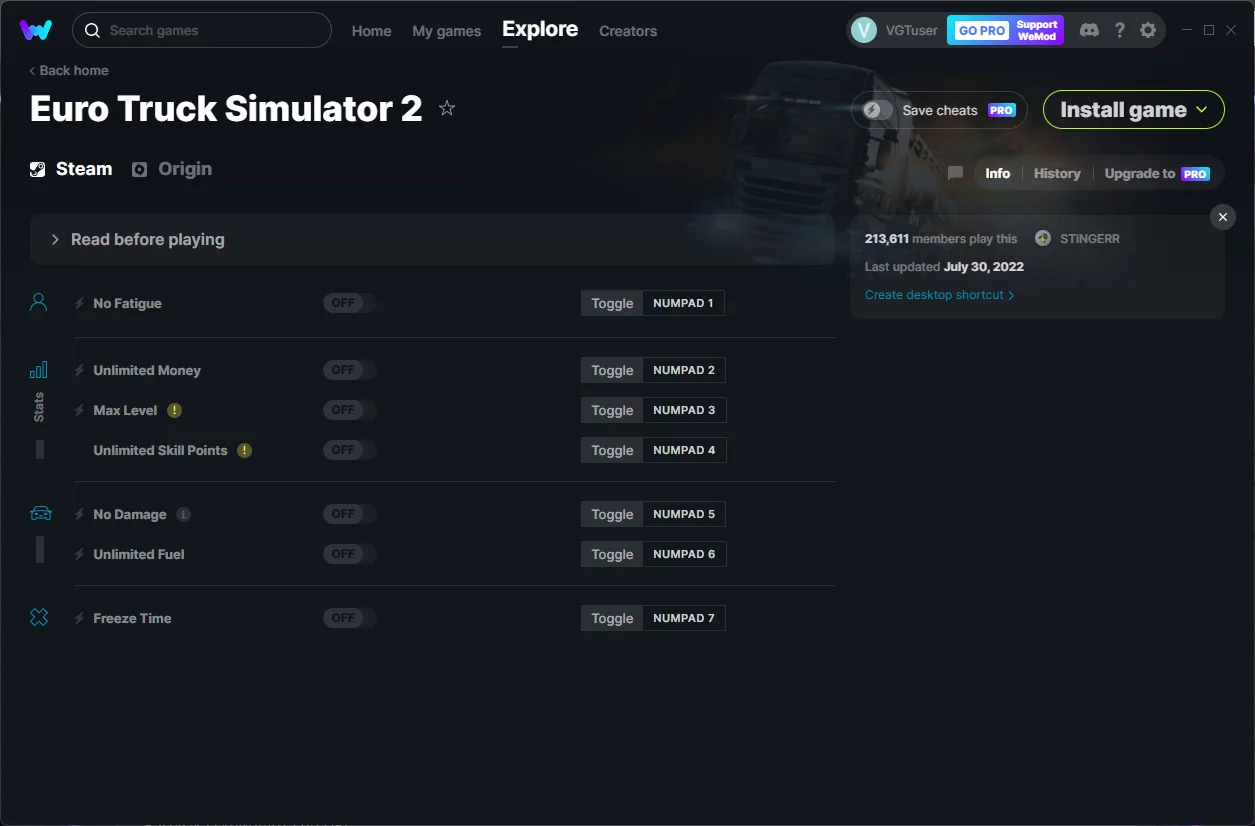Open the chat comments icon
The width and height of the screenshot is (1255, 826).
pos(955,173)
